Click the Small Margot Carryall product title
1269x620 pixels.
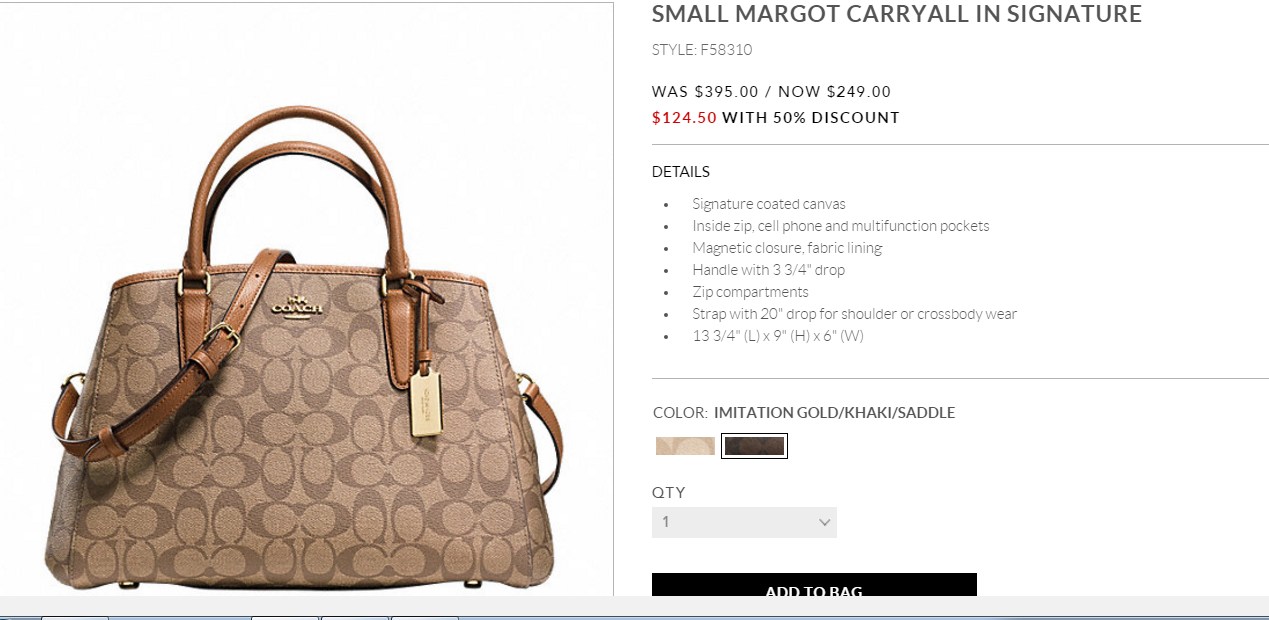[x=897, y=14]
